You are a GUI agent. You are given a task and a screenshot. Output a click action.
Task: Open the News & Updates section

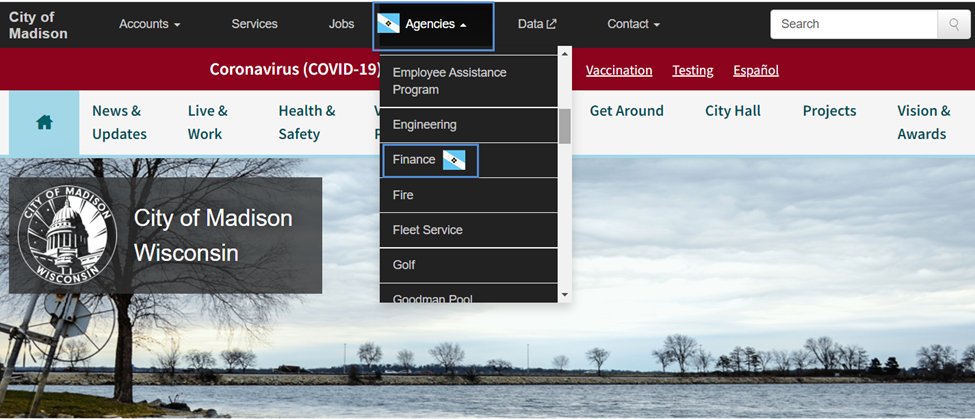point(119,122)
